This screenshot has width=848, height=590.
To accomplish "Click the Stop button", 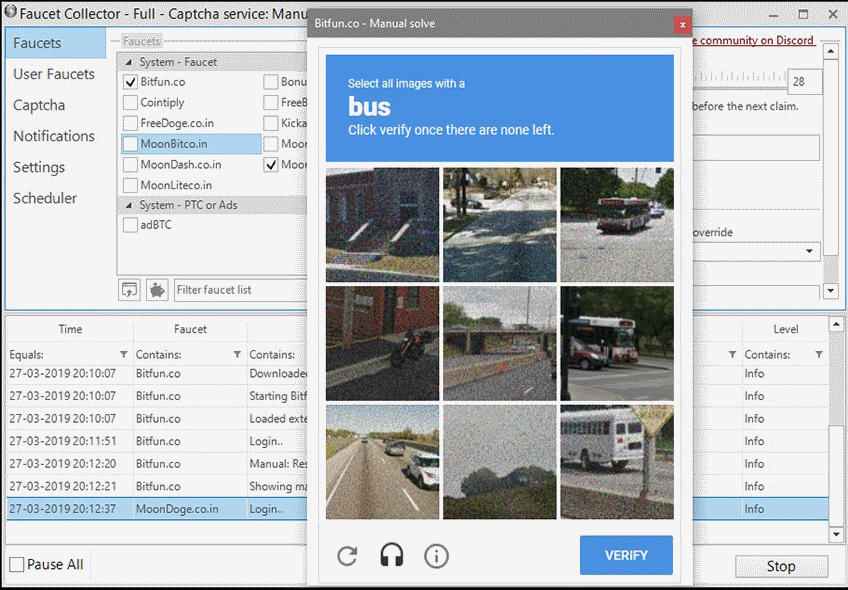I will (781, 566).
